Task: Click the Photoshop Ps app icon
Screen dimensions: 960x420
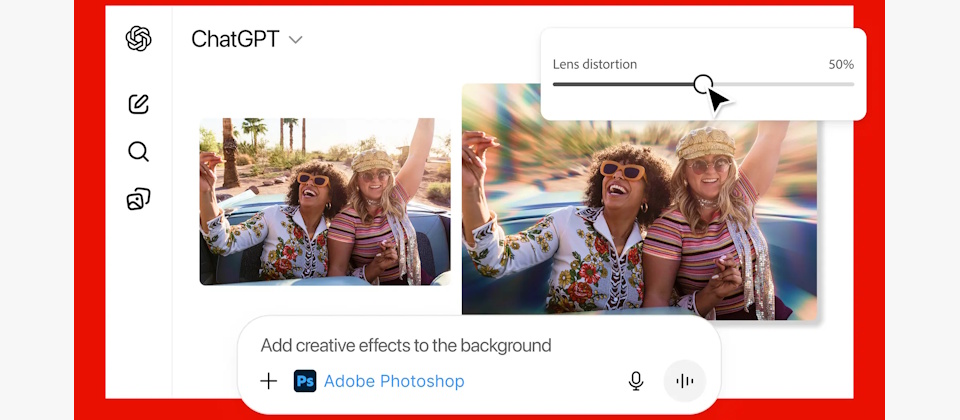Action: click(305, 381)
